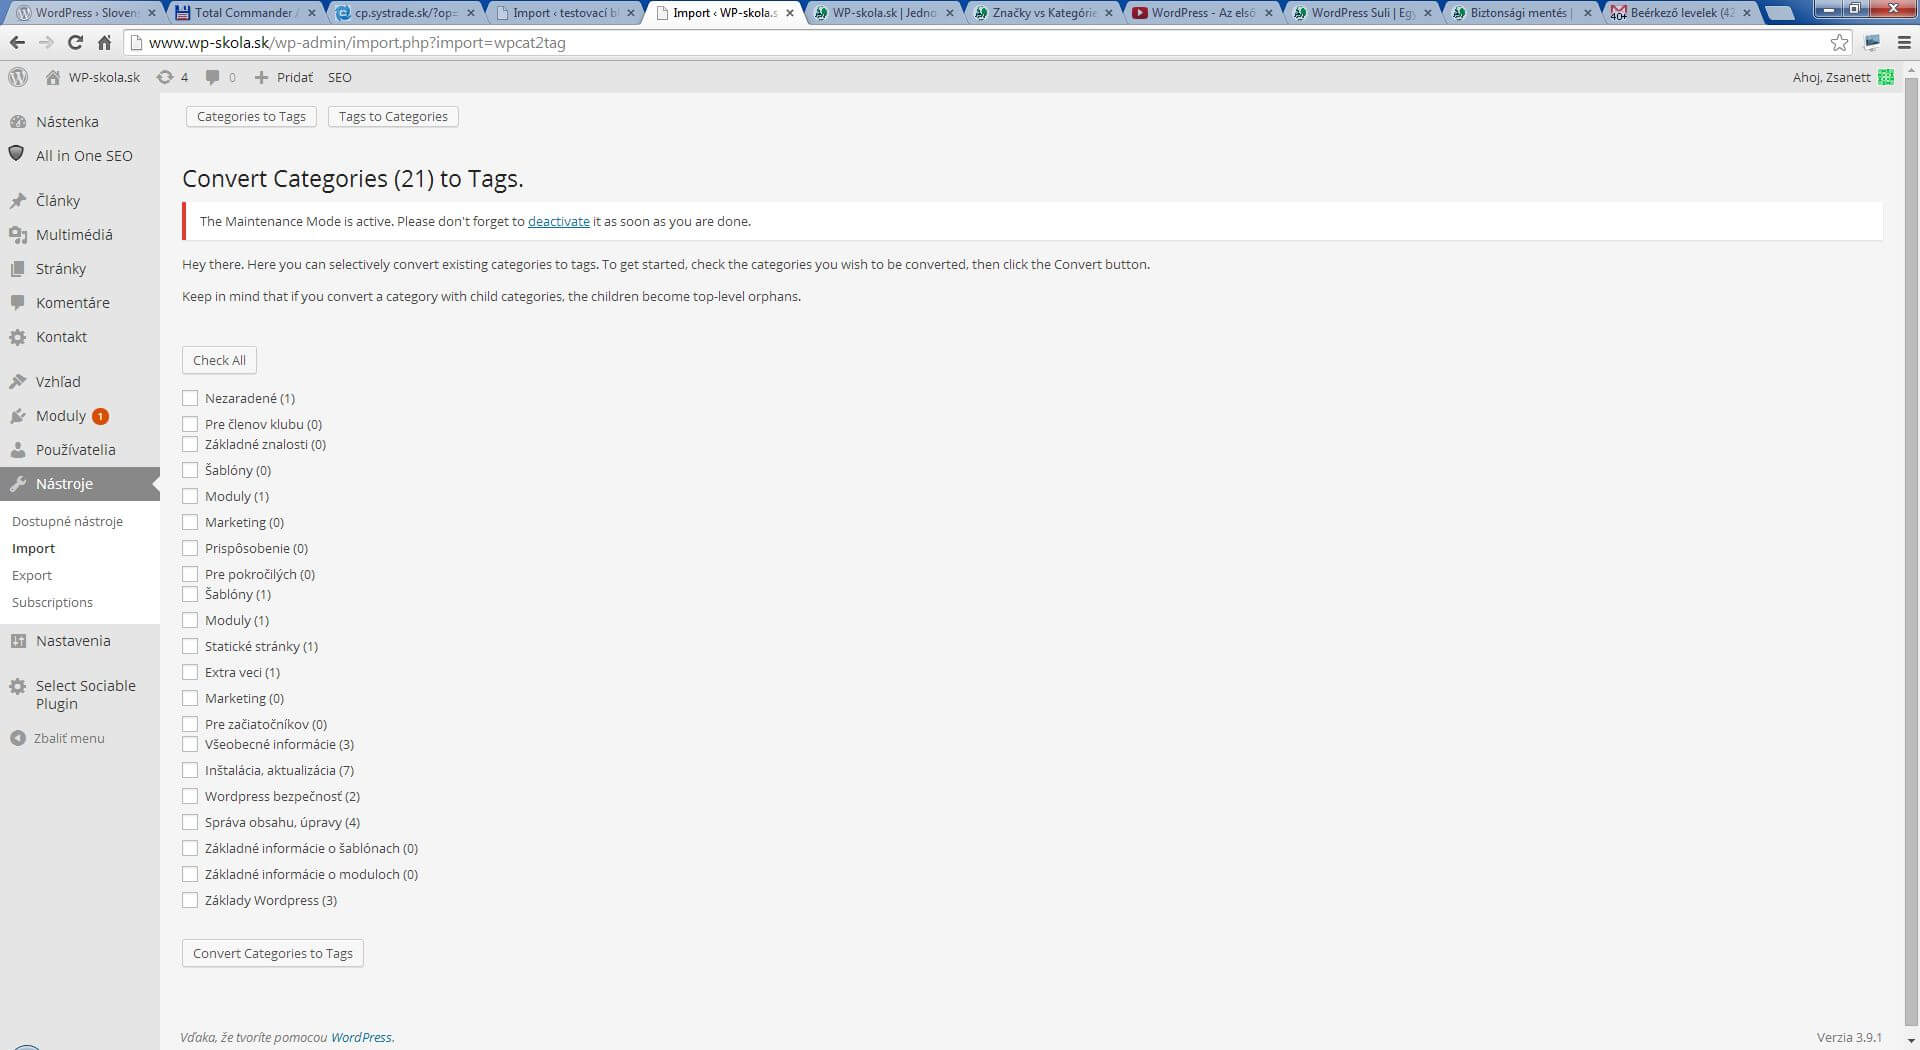This screenshot has height=1050, width=1920.
Task: Click the Kontakt gear icon
Action: 17,337
